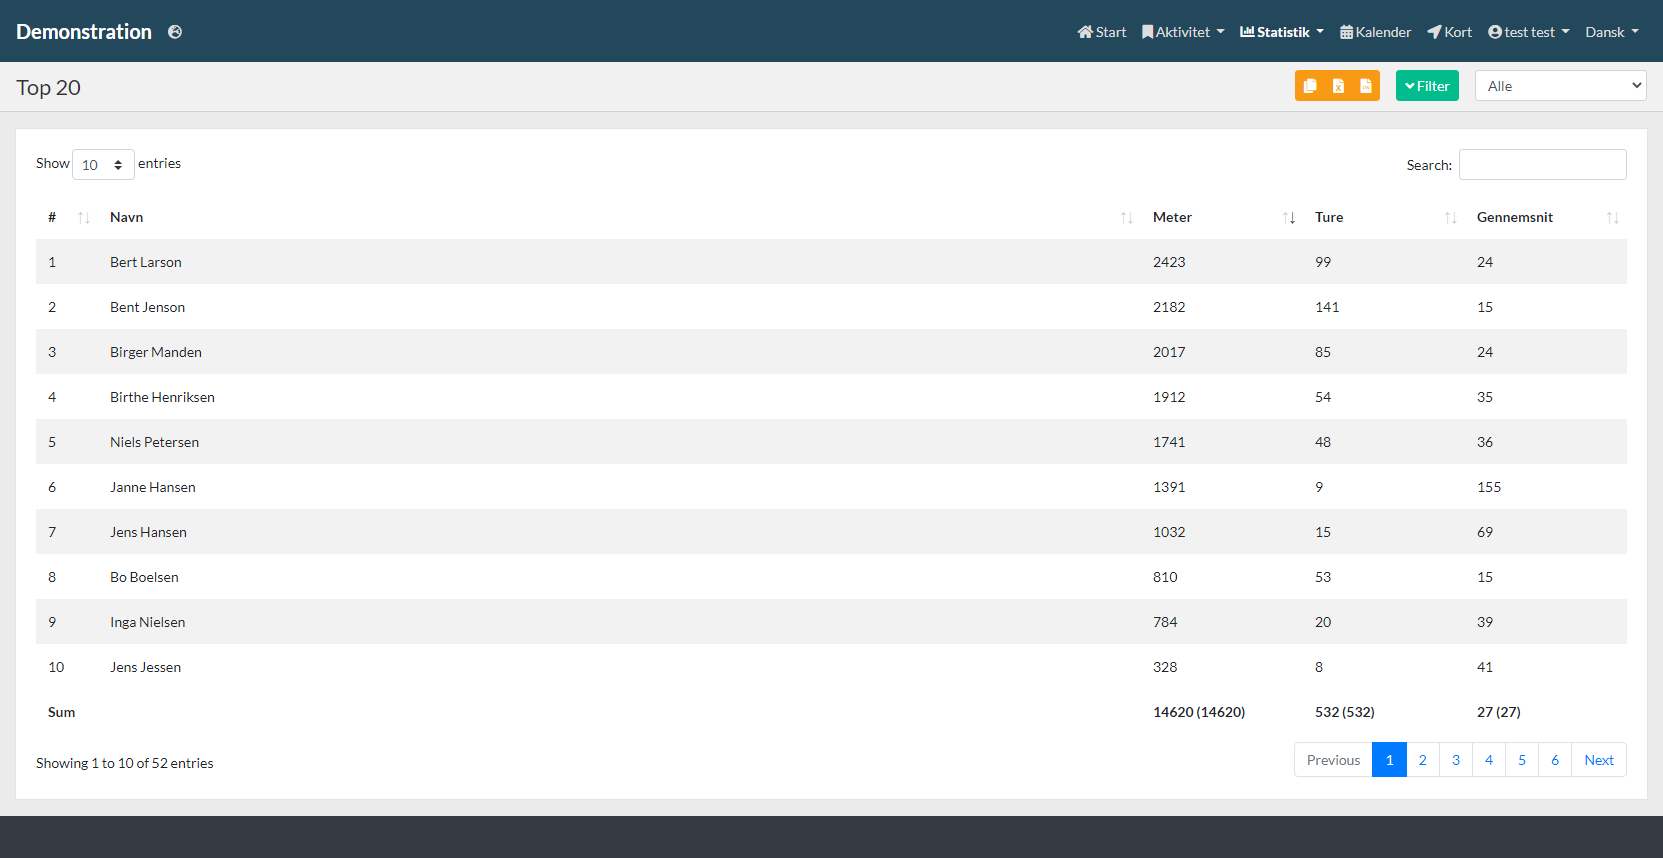The height and width of the screenshot is (858, 1663).
Task: Open the test test user menu
Action: tap(1529, 32)
